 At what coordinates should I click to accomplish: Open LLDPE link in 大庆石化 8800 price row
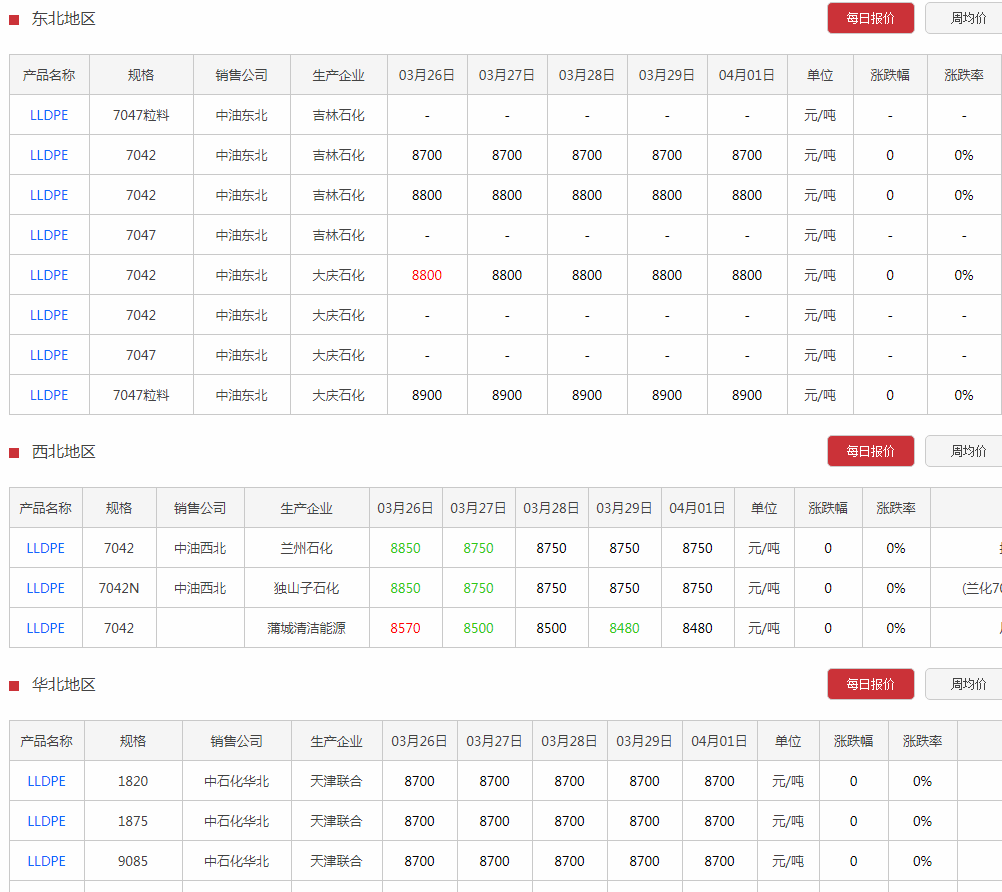[x=49, y=275]
